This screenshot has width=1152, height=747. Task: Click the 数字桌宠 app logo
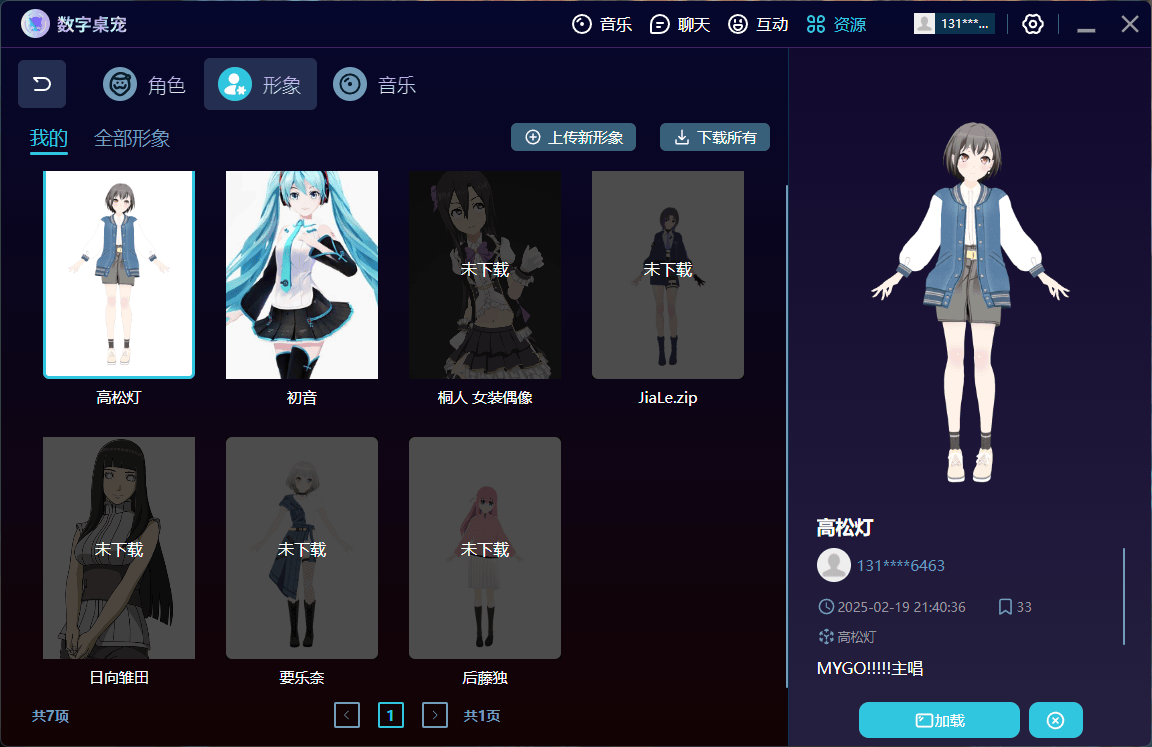coord(35,24)
